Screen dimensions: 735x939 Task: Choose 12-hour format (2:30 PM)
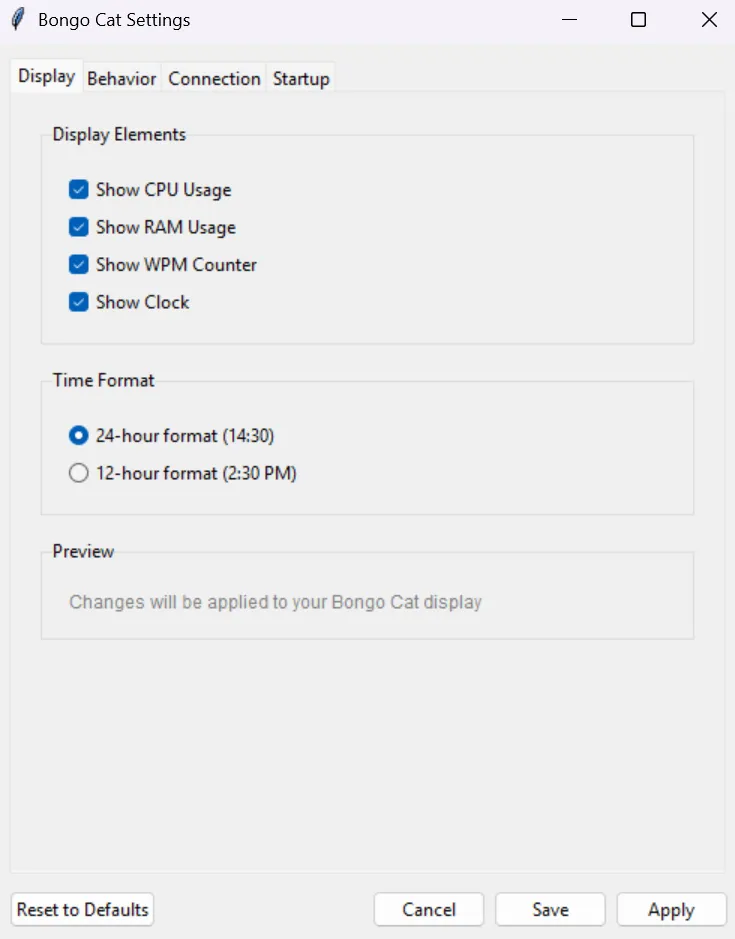tap(79, 474)
